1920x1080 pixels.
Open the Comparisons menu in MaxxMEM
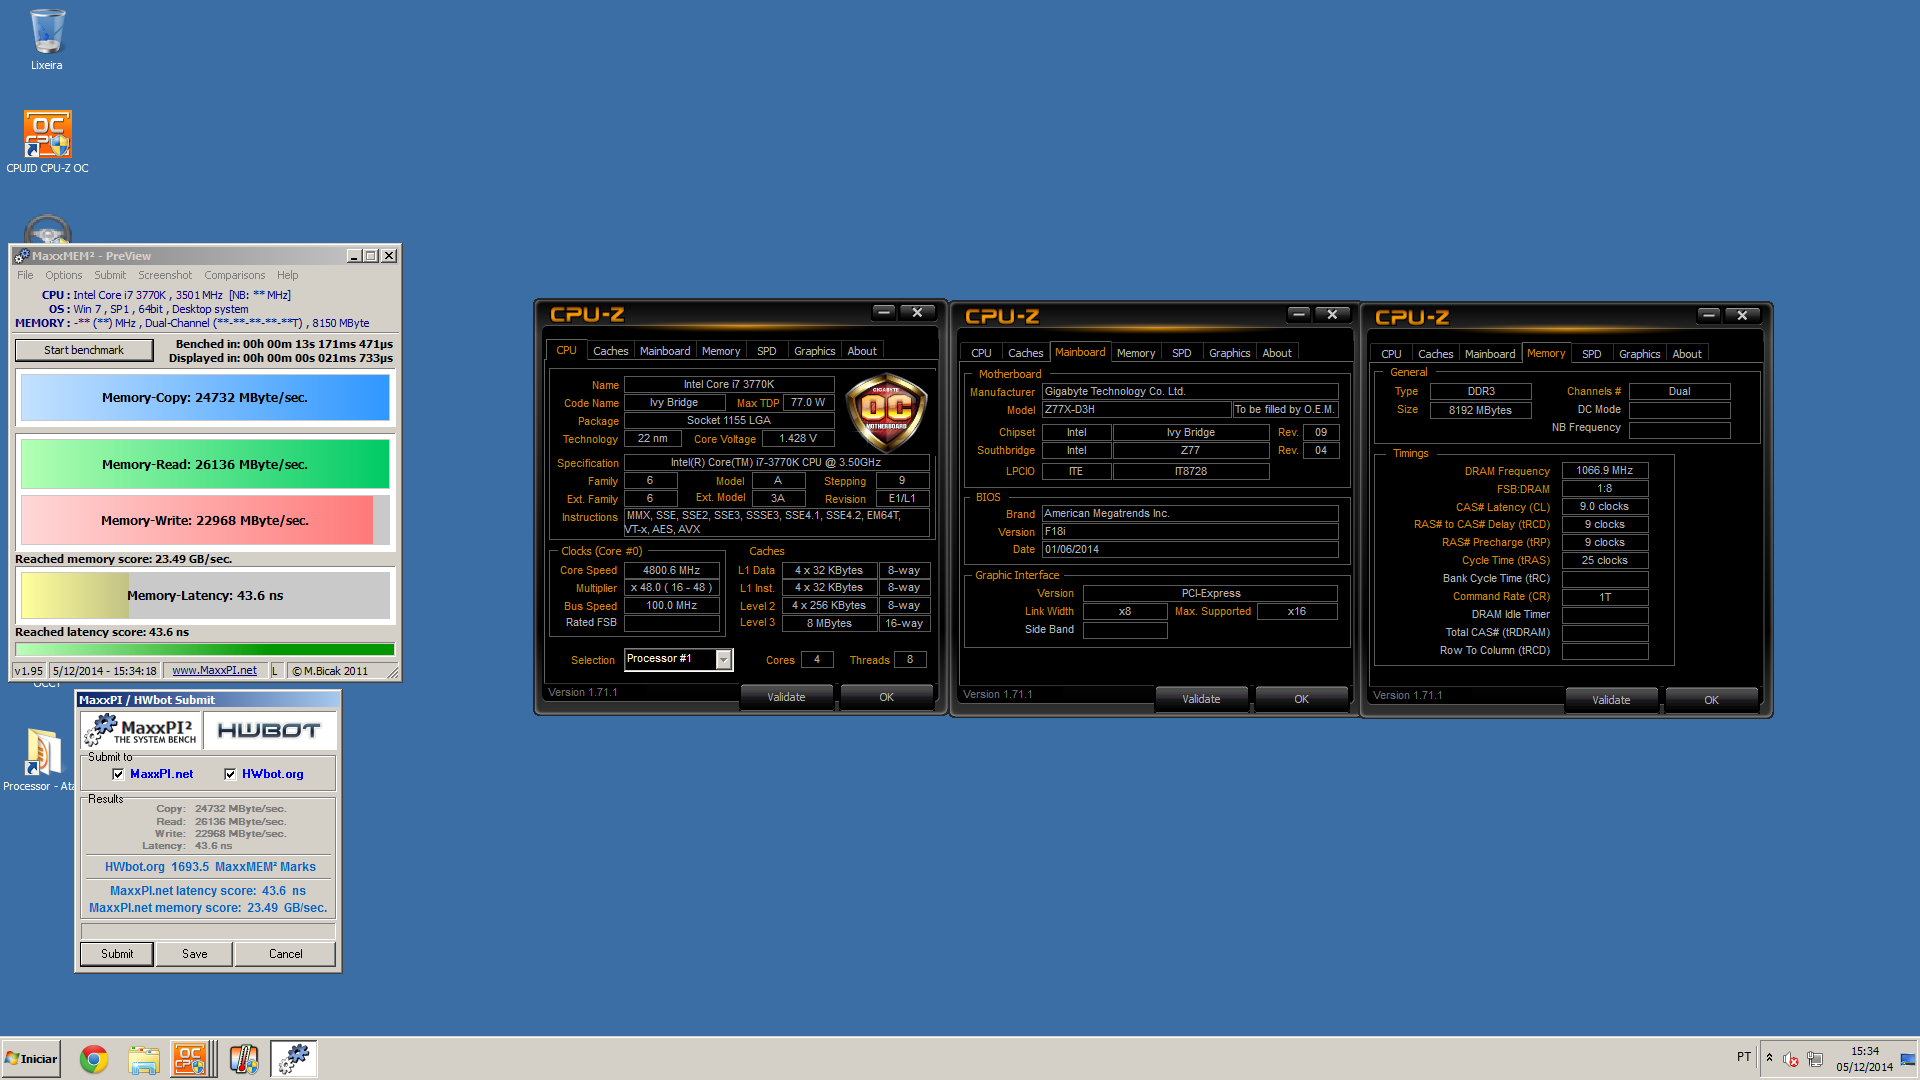click(235, 275)
